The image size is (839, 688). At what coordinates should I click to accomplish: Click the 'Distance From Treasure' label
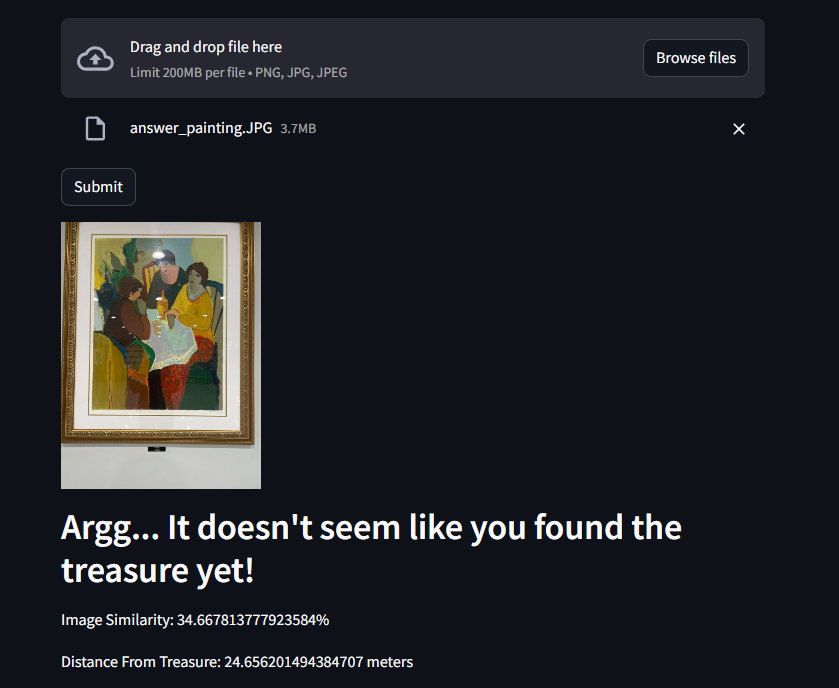(x=141, y=662)
